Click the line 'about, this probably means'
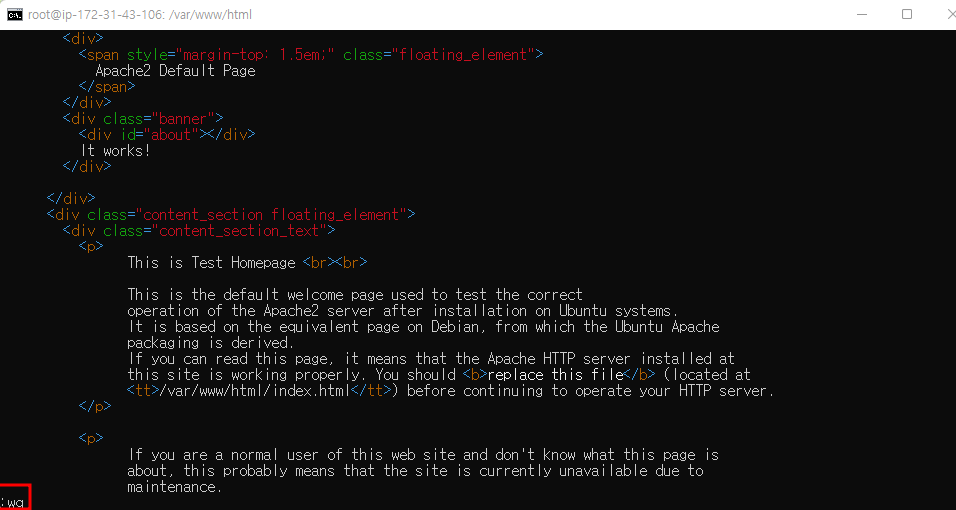The image size is (956, 510). tap(415, 471)
